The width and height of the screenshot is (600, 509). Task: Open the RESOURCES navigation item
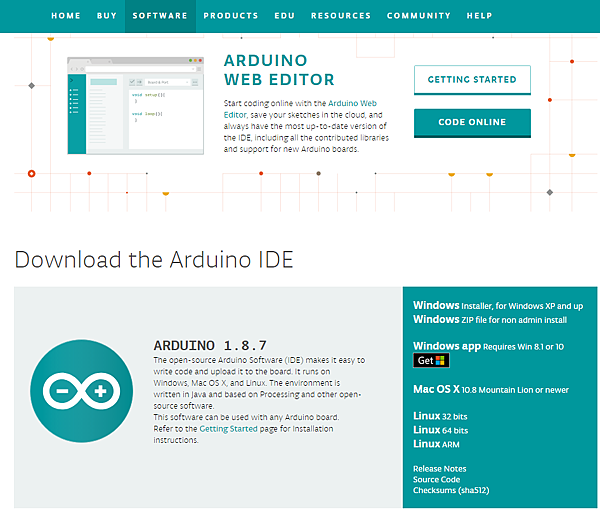pyautogui.click(x=341, y=16)
